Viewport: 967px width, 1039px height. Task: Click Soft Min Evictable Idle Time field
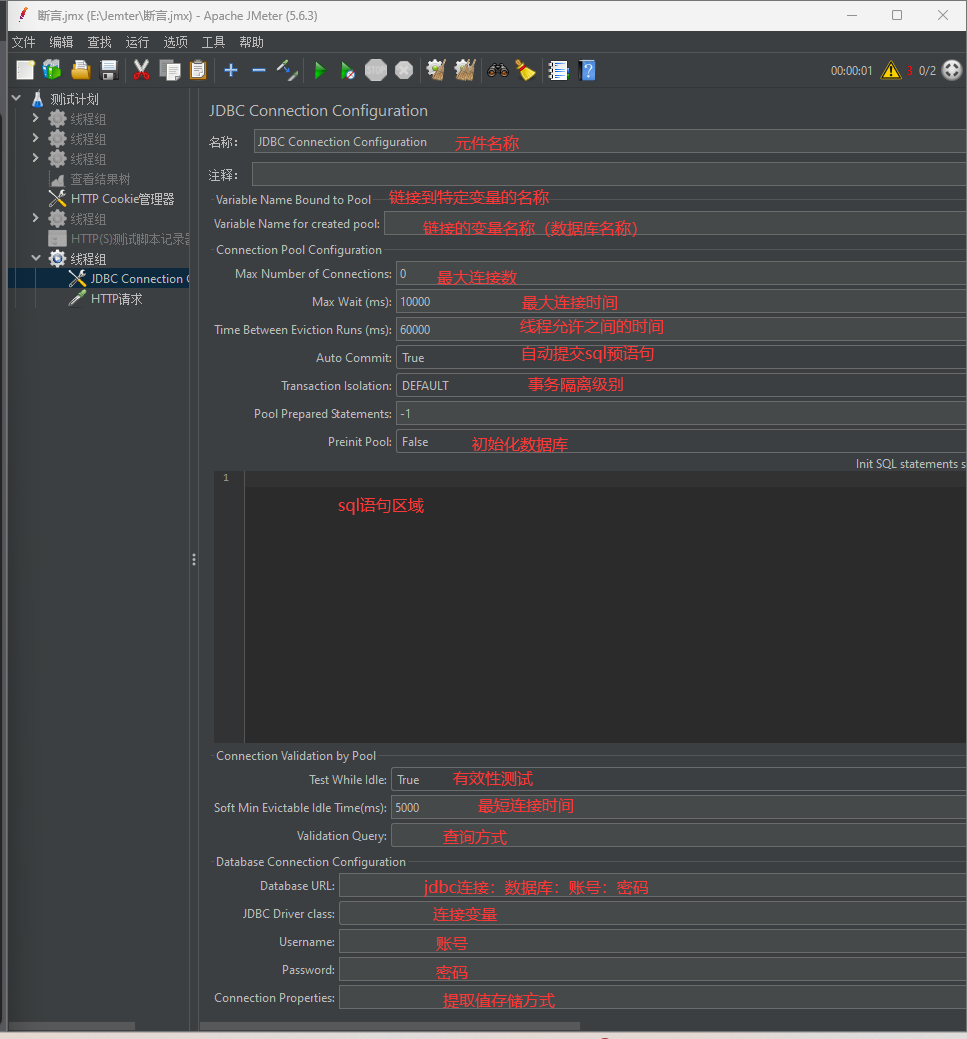click(x=679, y=807)
